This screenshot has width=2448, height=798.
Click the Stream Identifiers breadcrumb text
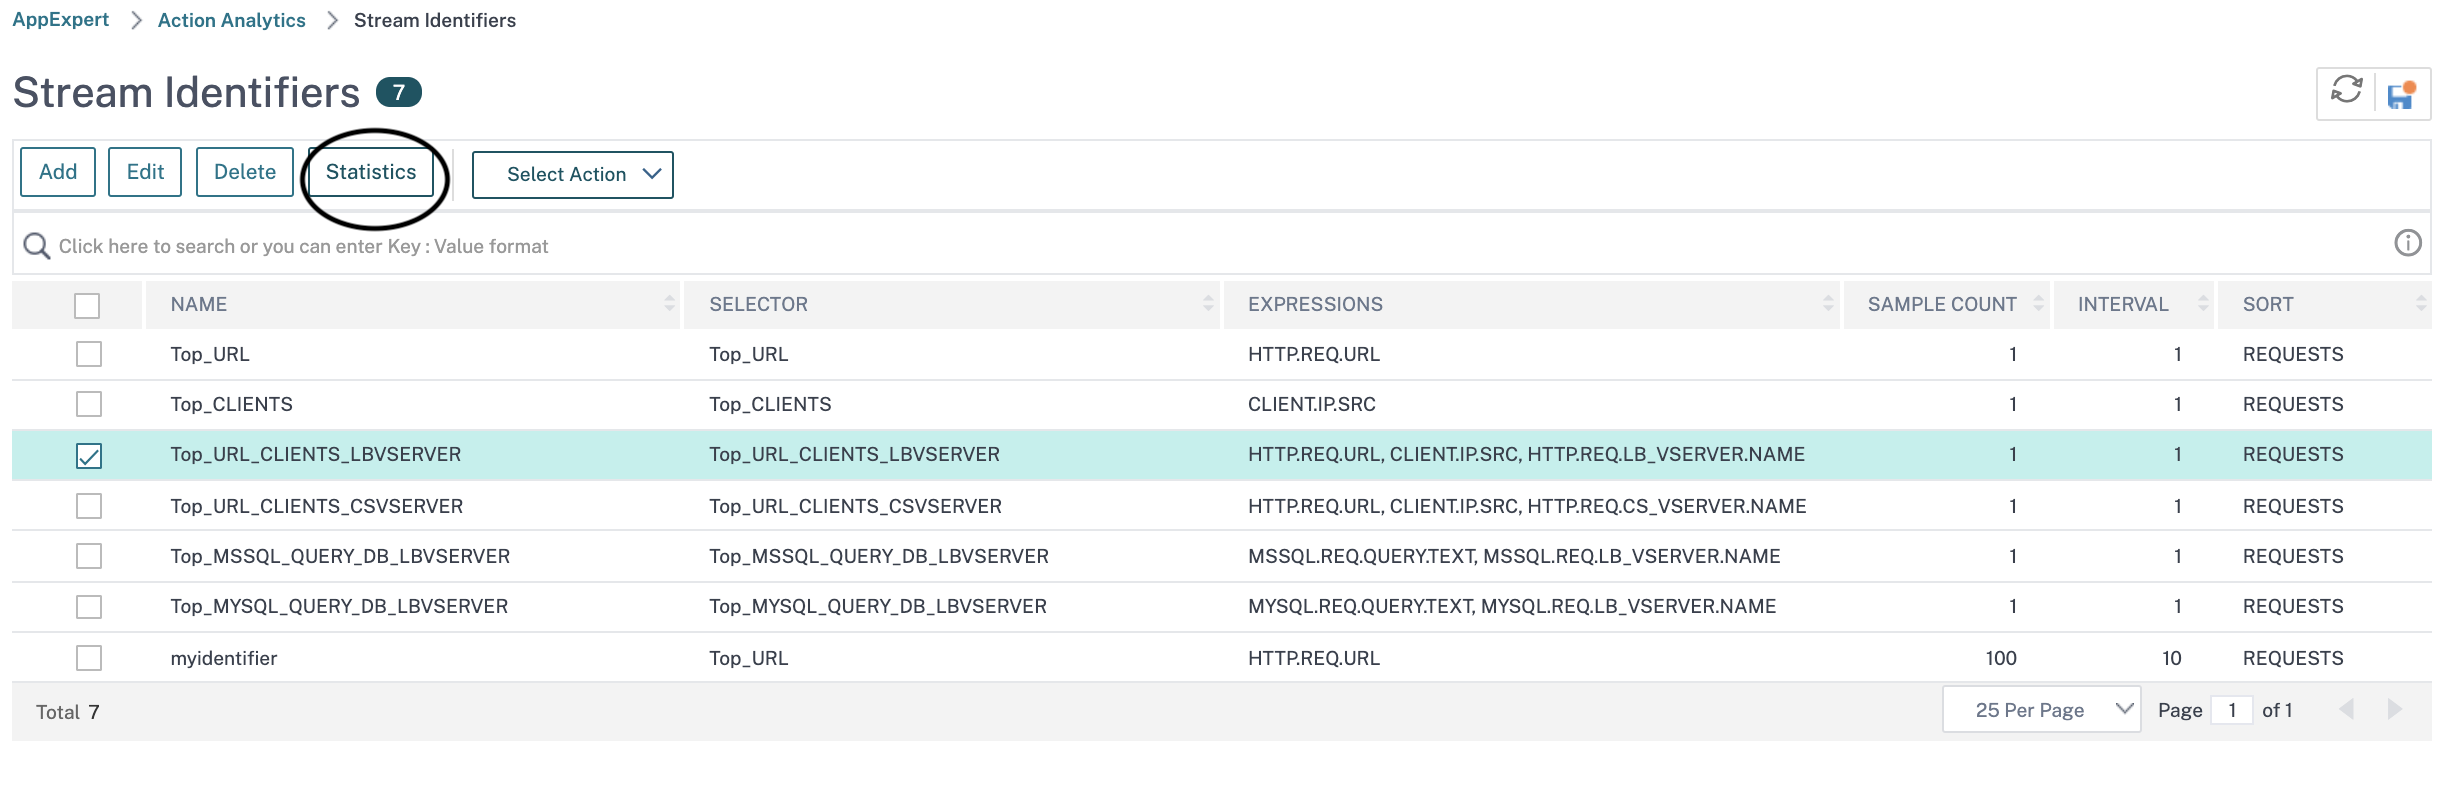point(435,20)
